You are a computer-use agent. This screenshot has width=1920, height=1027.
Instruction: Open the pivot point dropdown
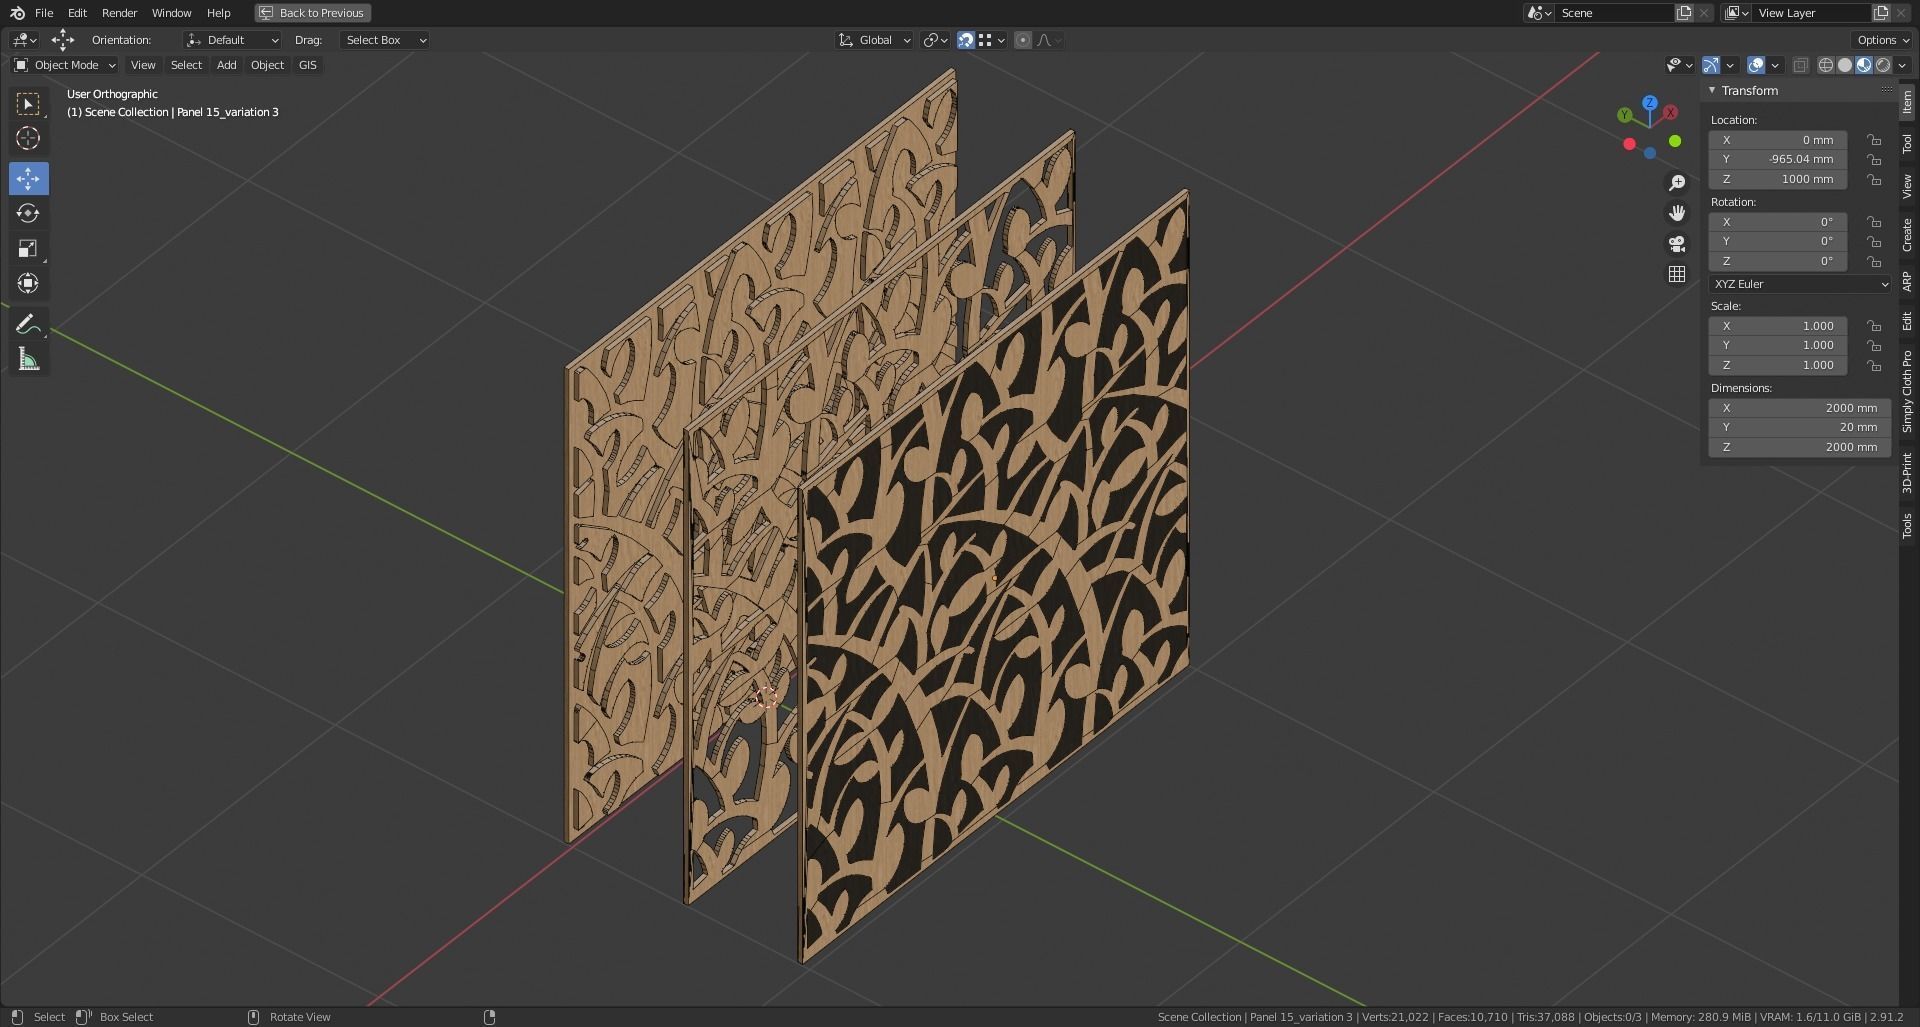(x=935, y=40)
